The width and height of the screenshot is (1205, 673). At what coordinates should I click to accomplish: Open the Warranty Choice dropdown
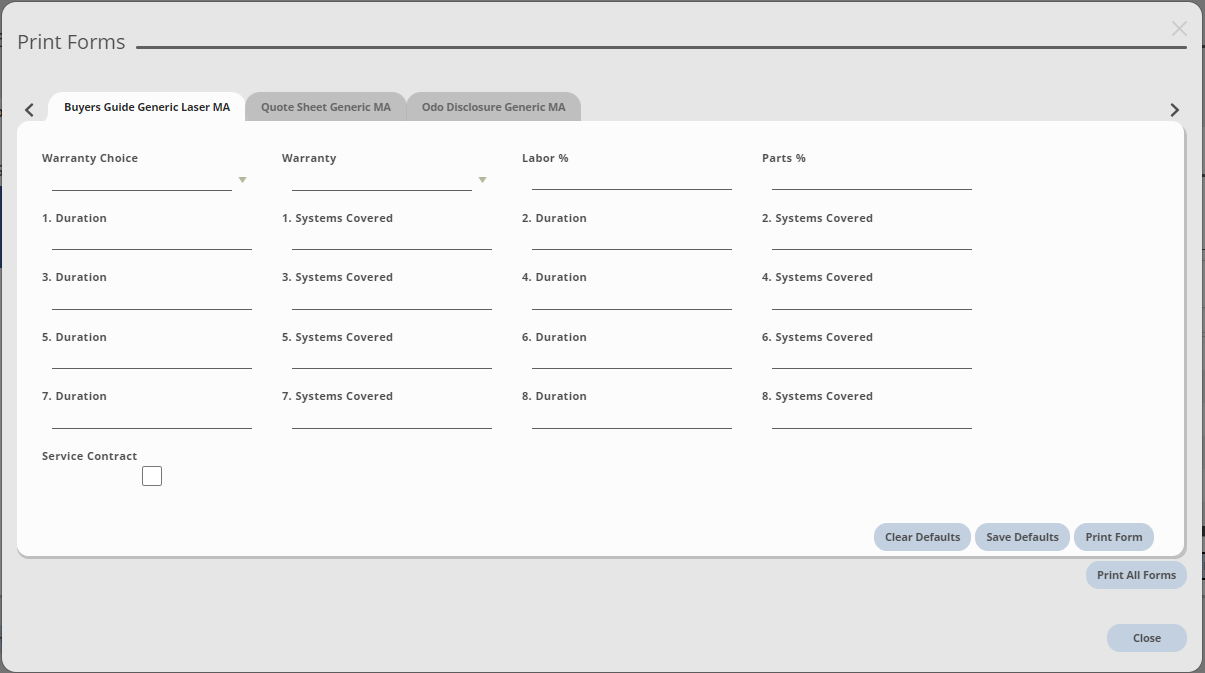tap(242, 179)
